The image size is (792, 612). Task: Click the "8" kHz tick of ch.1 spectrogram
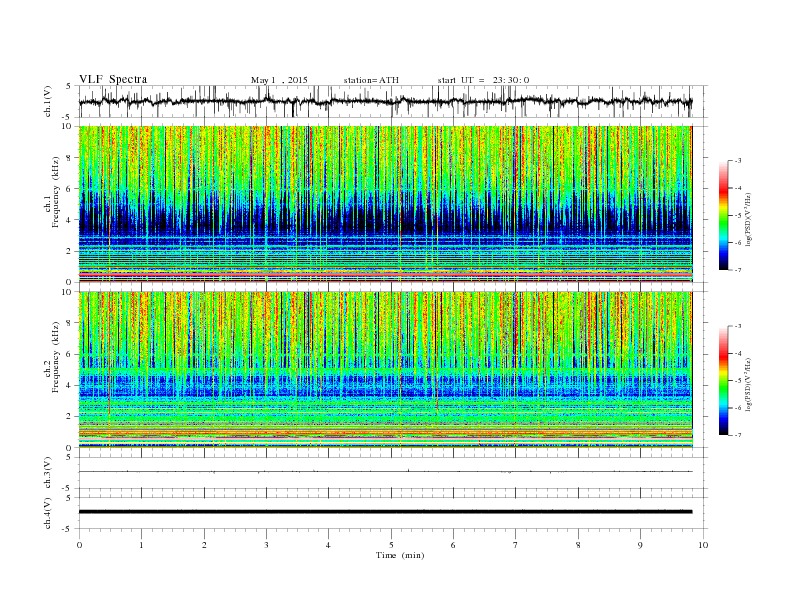pyautogui.click(x=70, y=158)
